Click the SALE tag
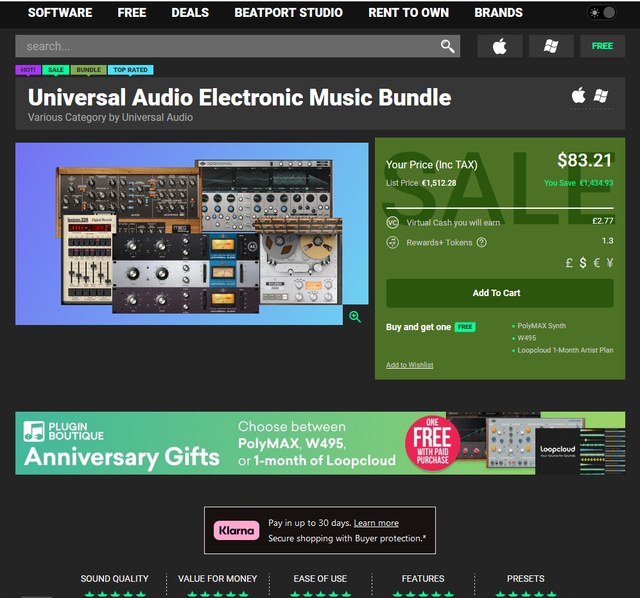This screenshot has width=640, height=598. point(56,70)
